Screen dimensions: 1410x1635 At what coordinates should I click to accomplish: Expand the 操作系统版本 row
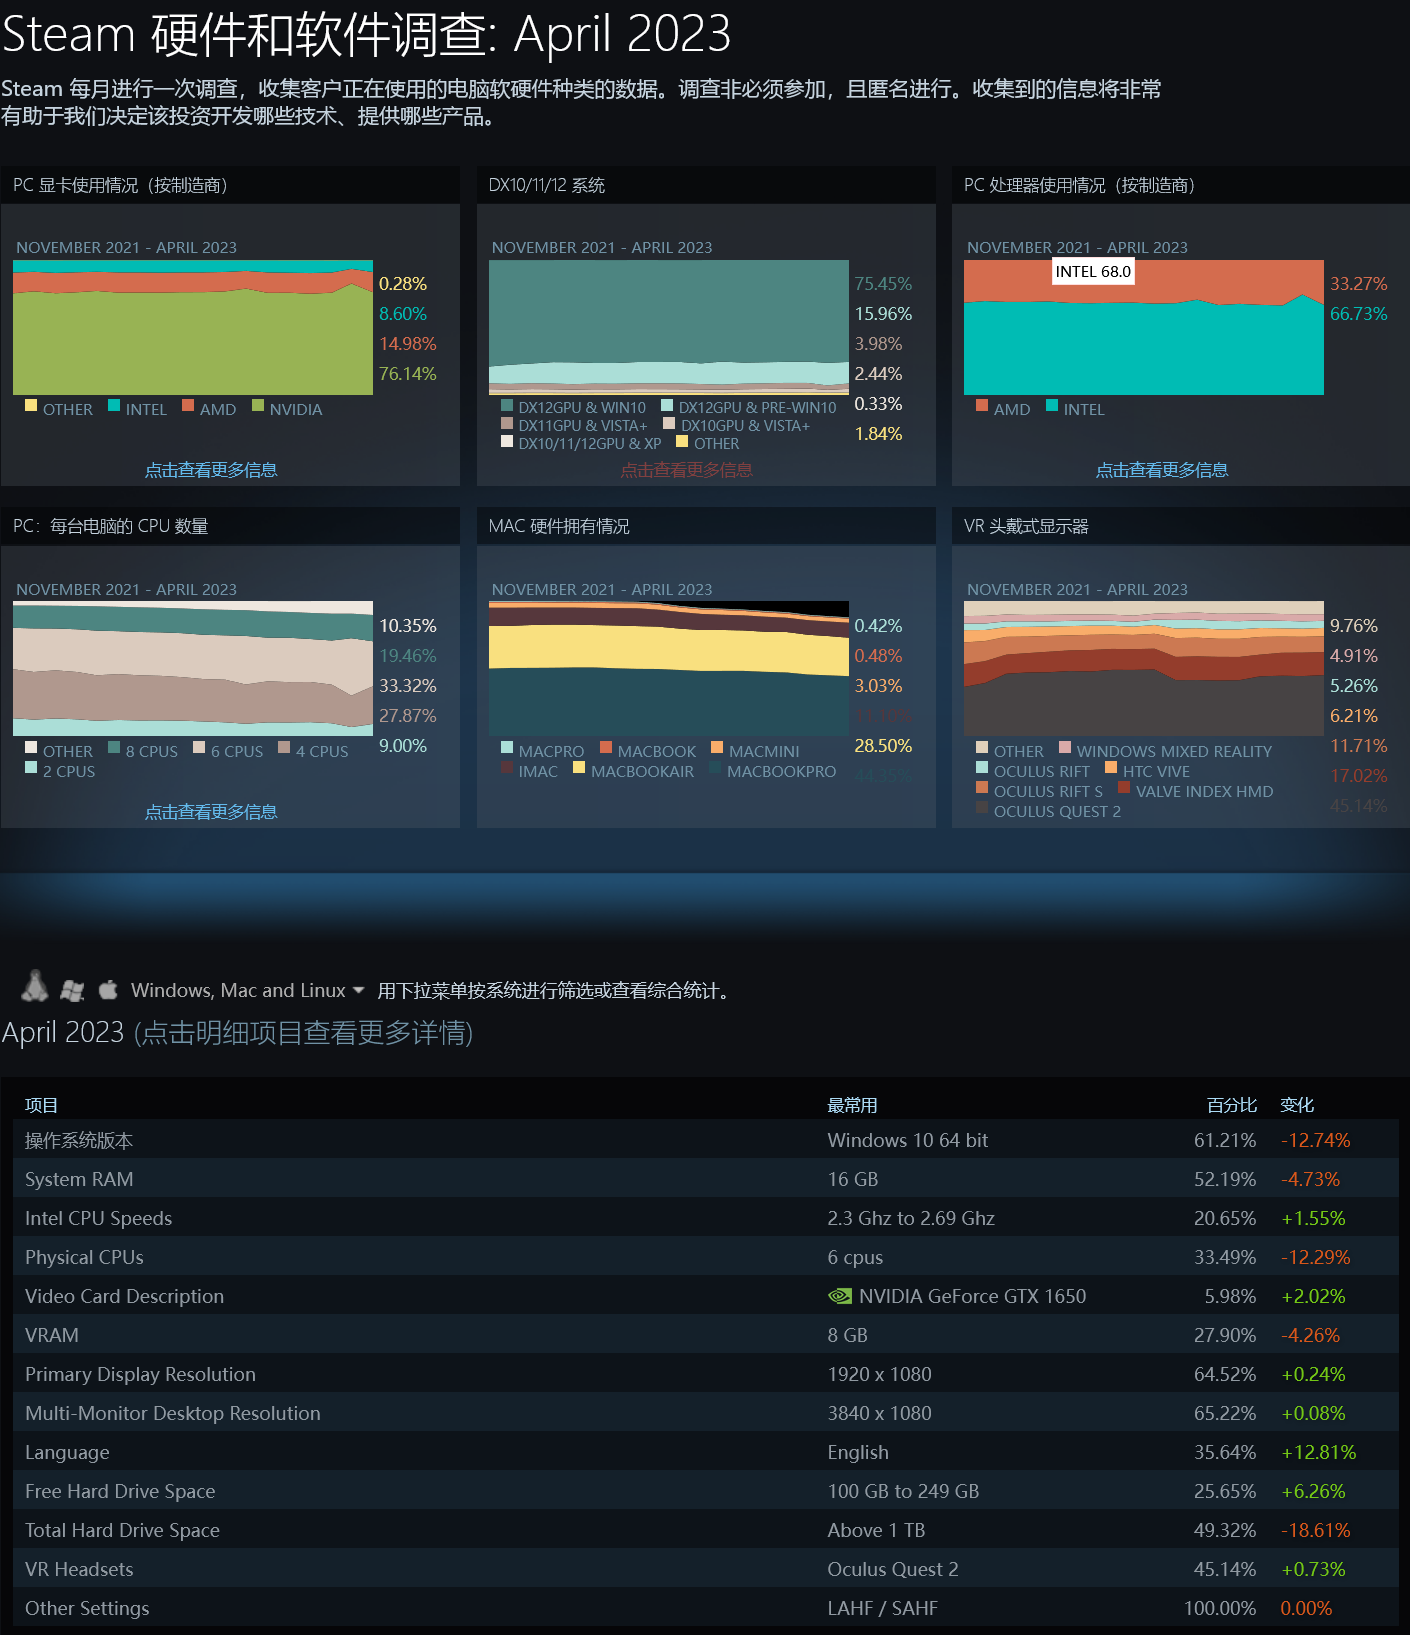click(79, 1140)
